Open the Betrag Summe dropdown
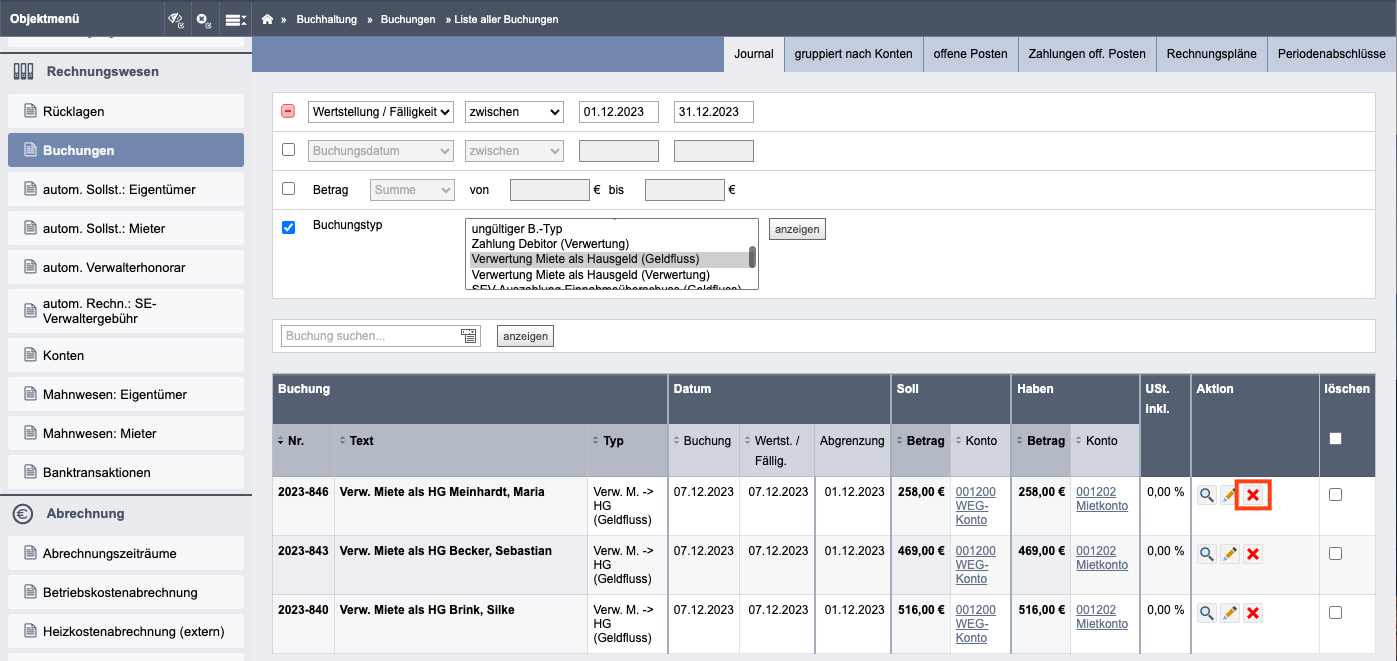Viewport: 1397px width, 661px height. click(413, 189)
